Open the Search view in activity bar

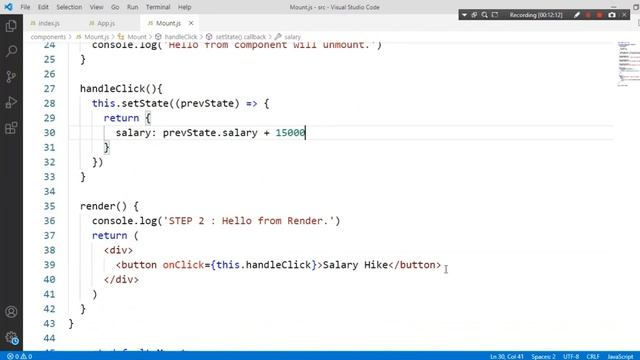click(11, 51)
